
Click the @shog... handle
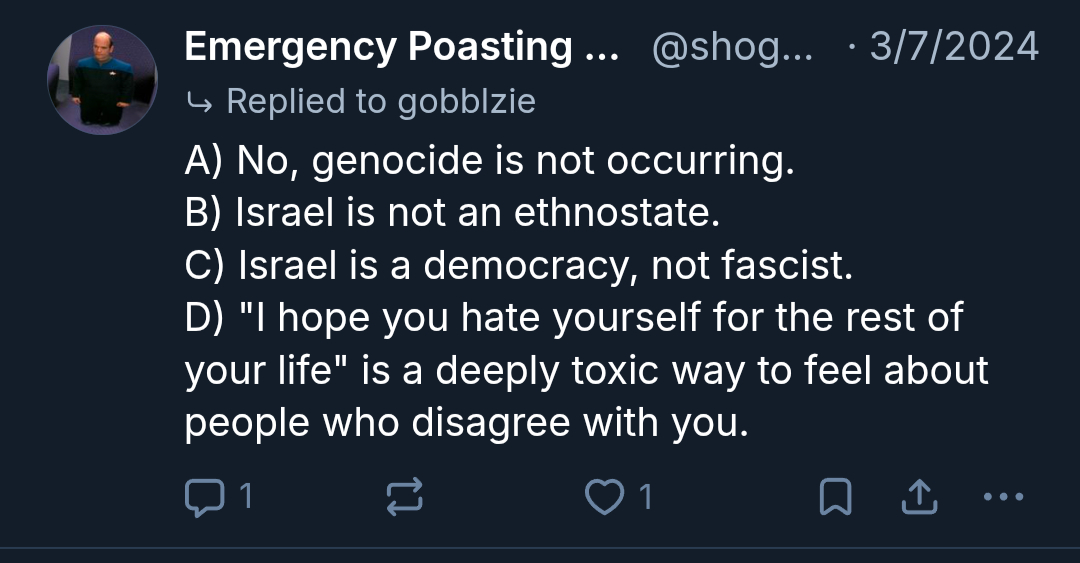(x=733, y=47)
